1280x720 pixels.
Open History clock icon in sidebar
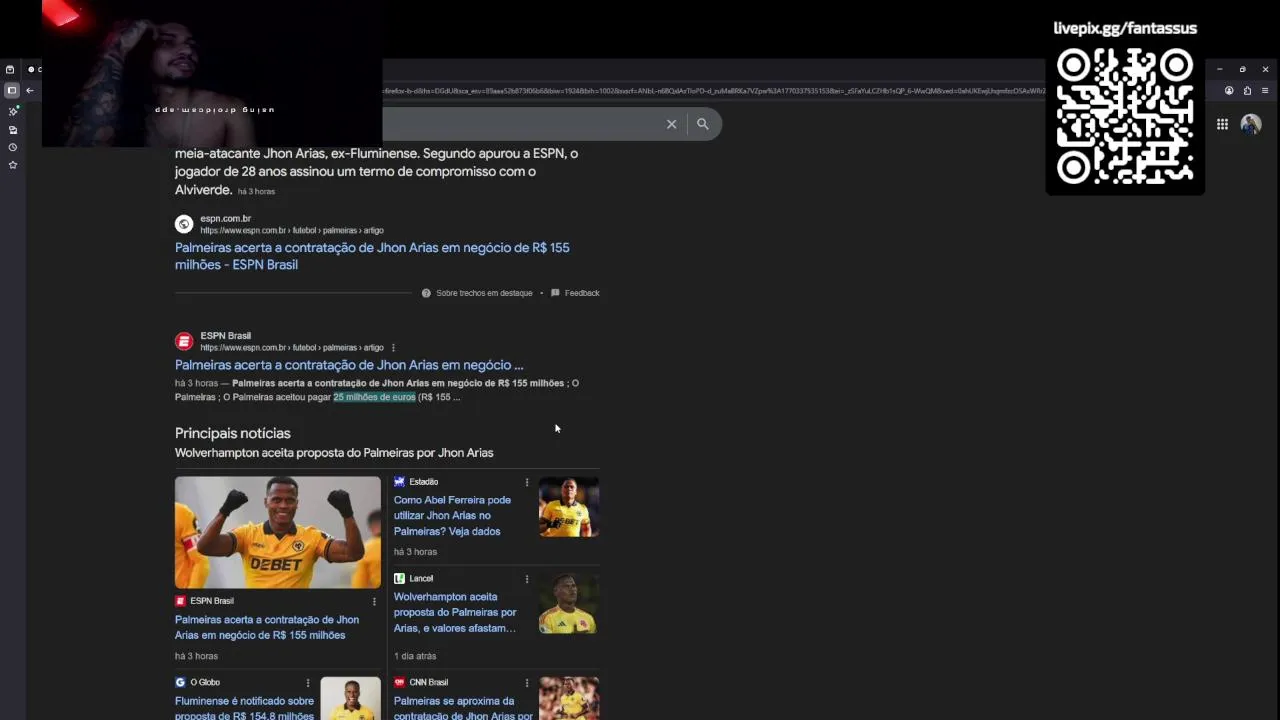[13, 147]
